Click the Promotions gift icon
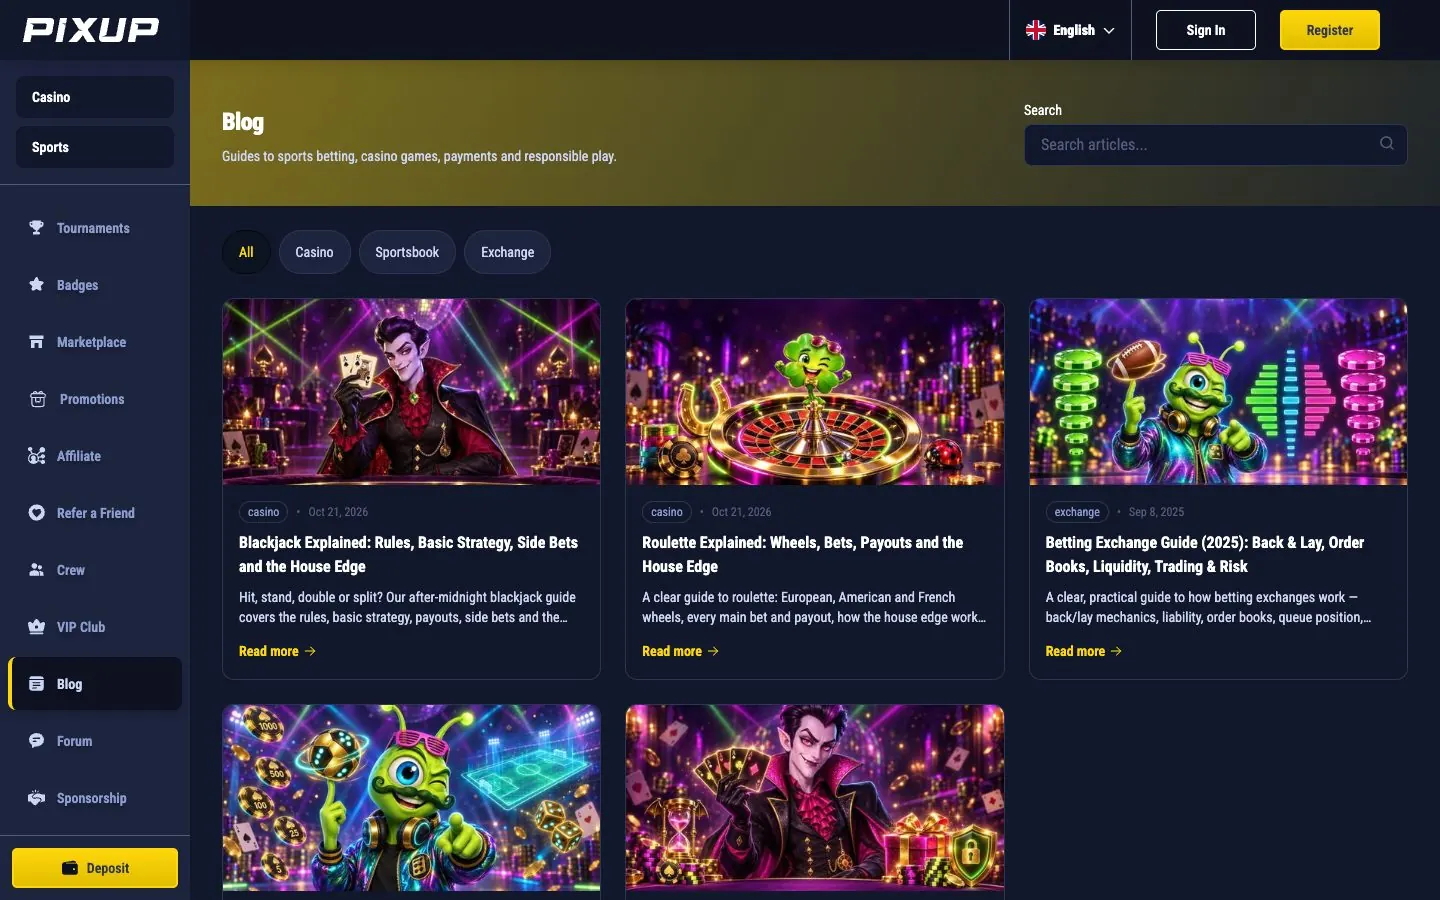 click(38, 399)
